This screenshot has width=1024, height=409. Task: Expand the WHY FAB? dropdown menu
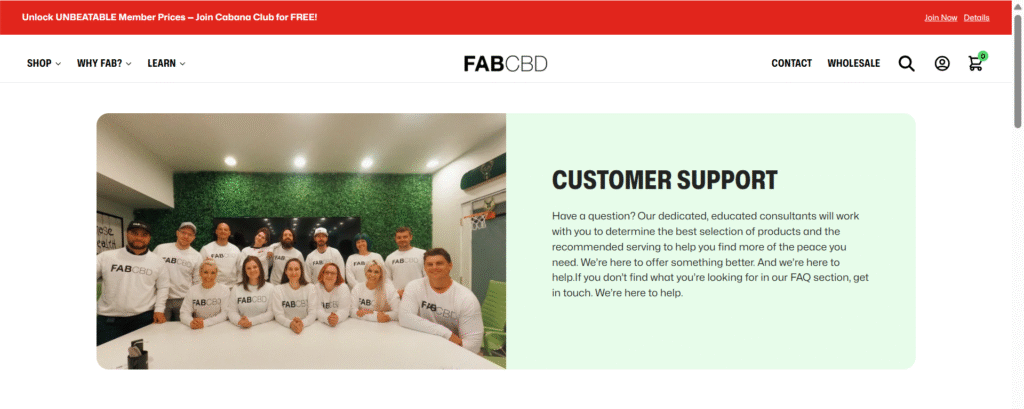coord(104,63)
